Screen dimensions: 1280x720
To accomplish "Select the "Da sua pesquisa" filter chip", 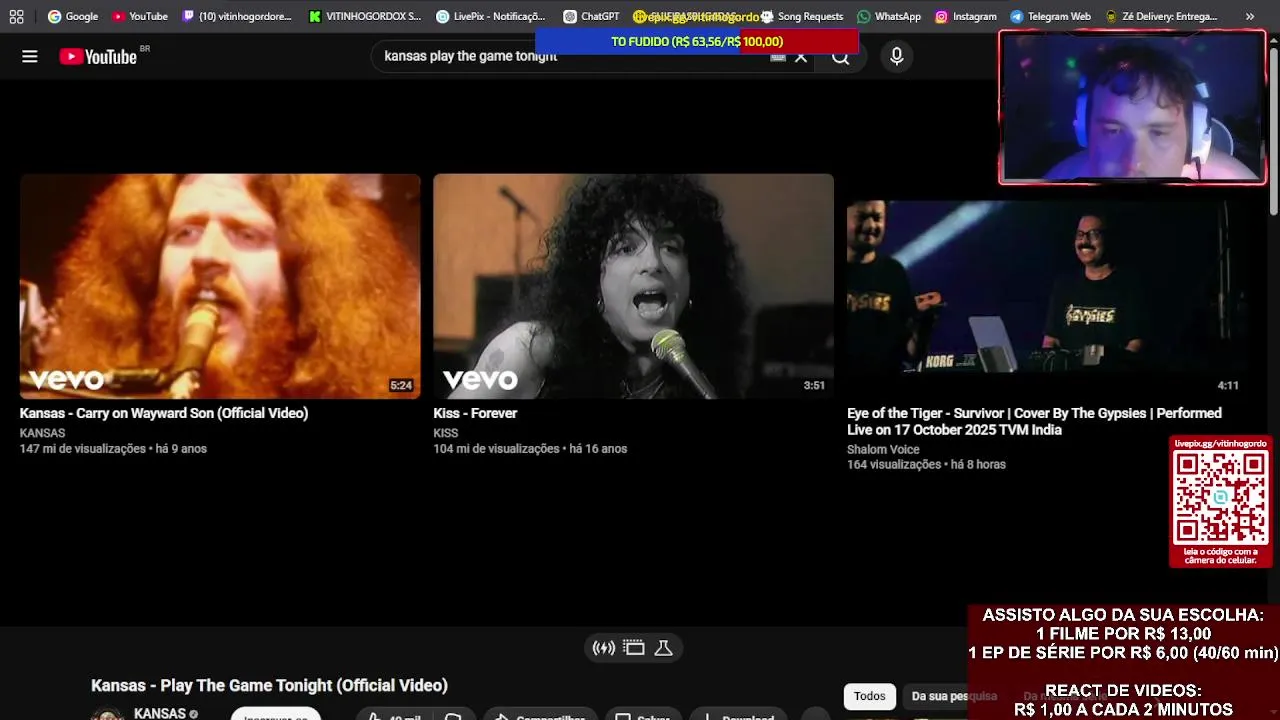I will (x=954, y=696).
